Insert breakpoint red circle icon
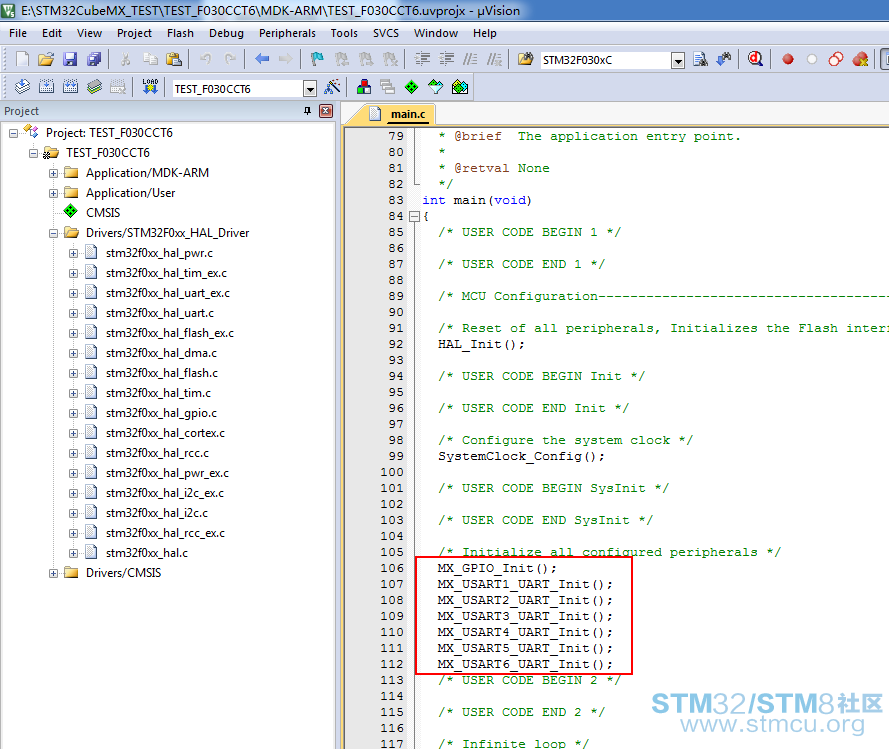Viewport: 889px width, 749px height. point(788,59)
